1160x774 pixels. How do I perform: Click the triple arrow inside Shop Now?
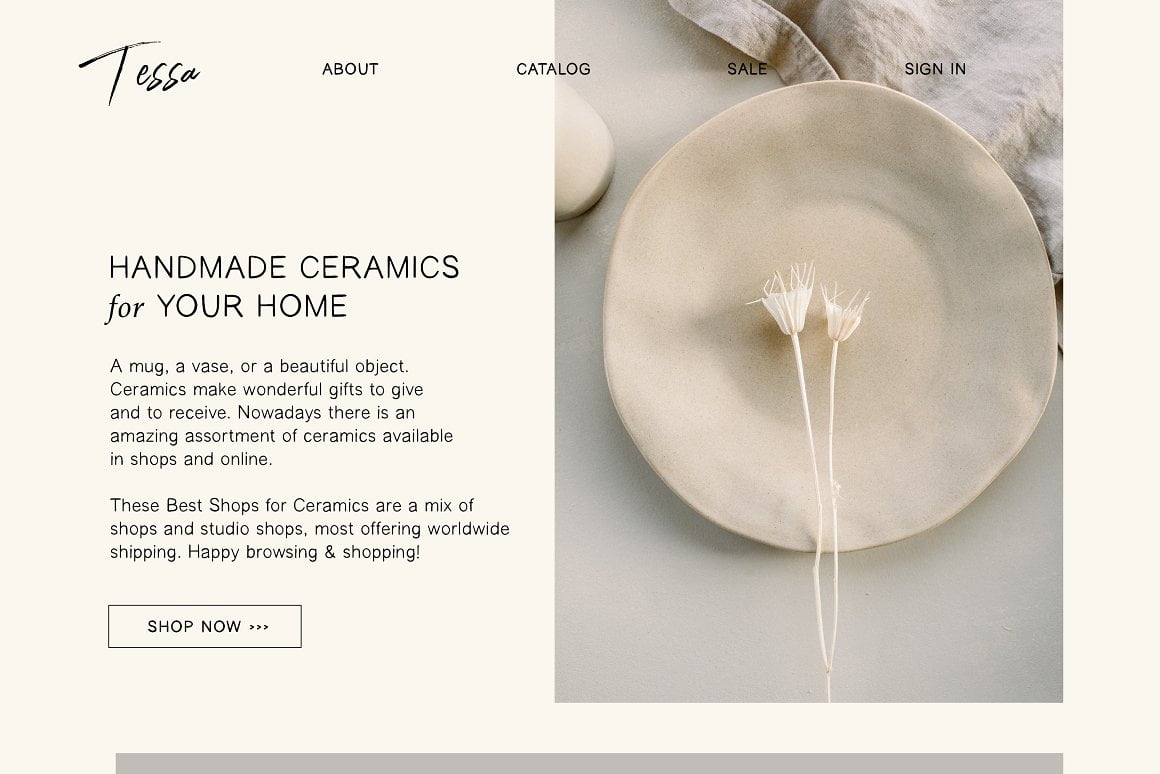point(259,627)
